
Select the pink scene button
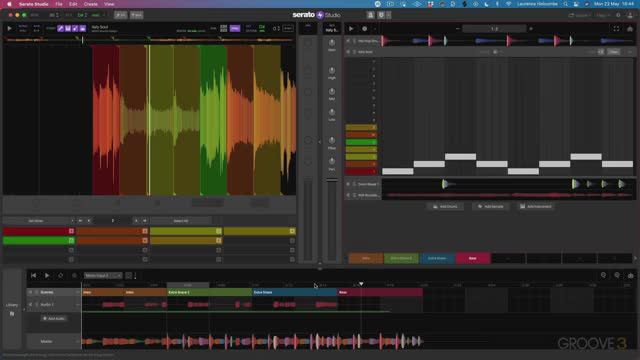pos(473,258)
